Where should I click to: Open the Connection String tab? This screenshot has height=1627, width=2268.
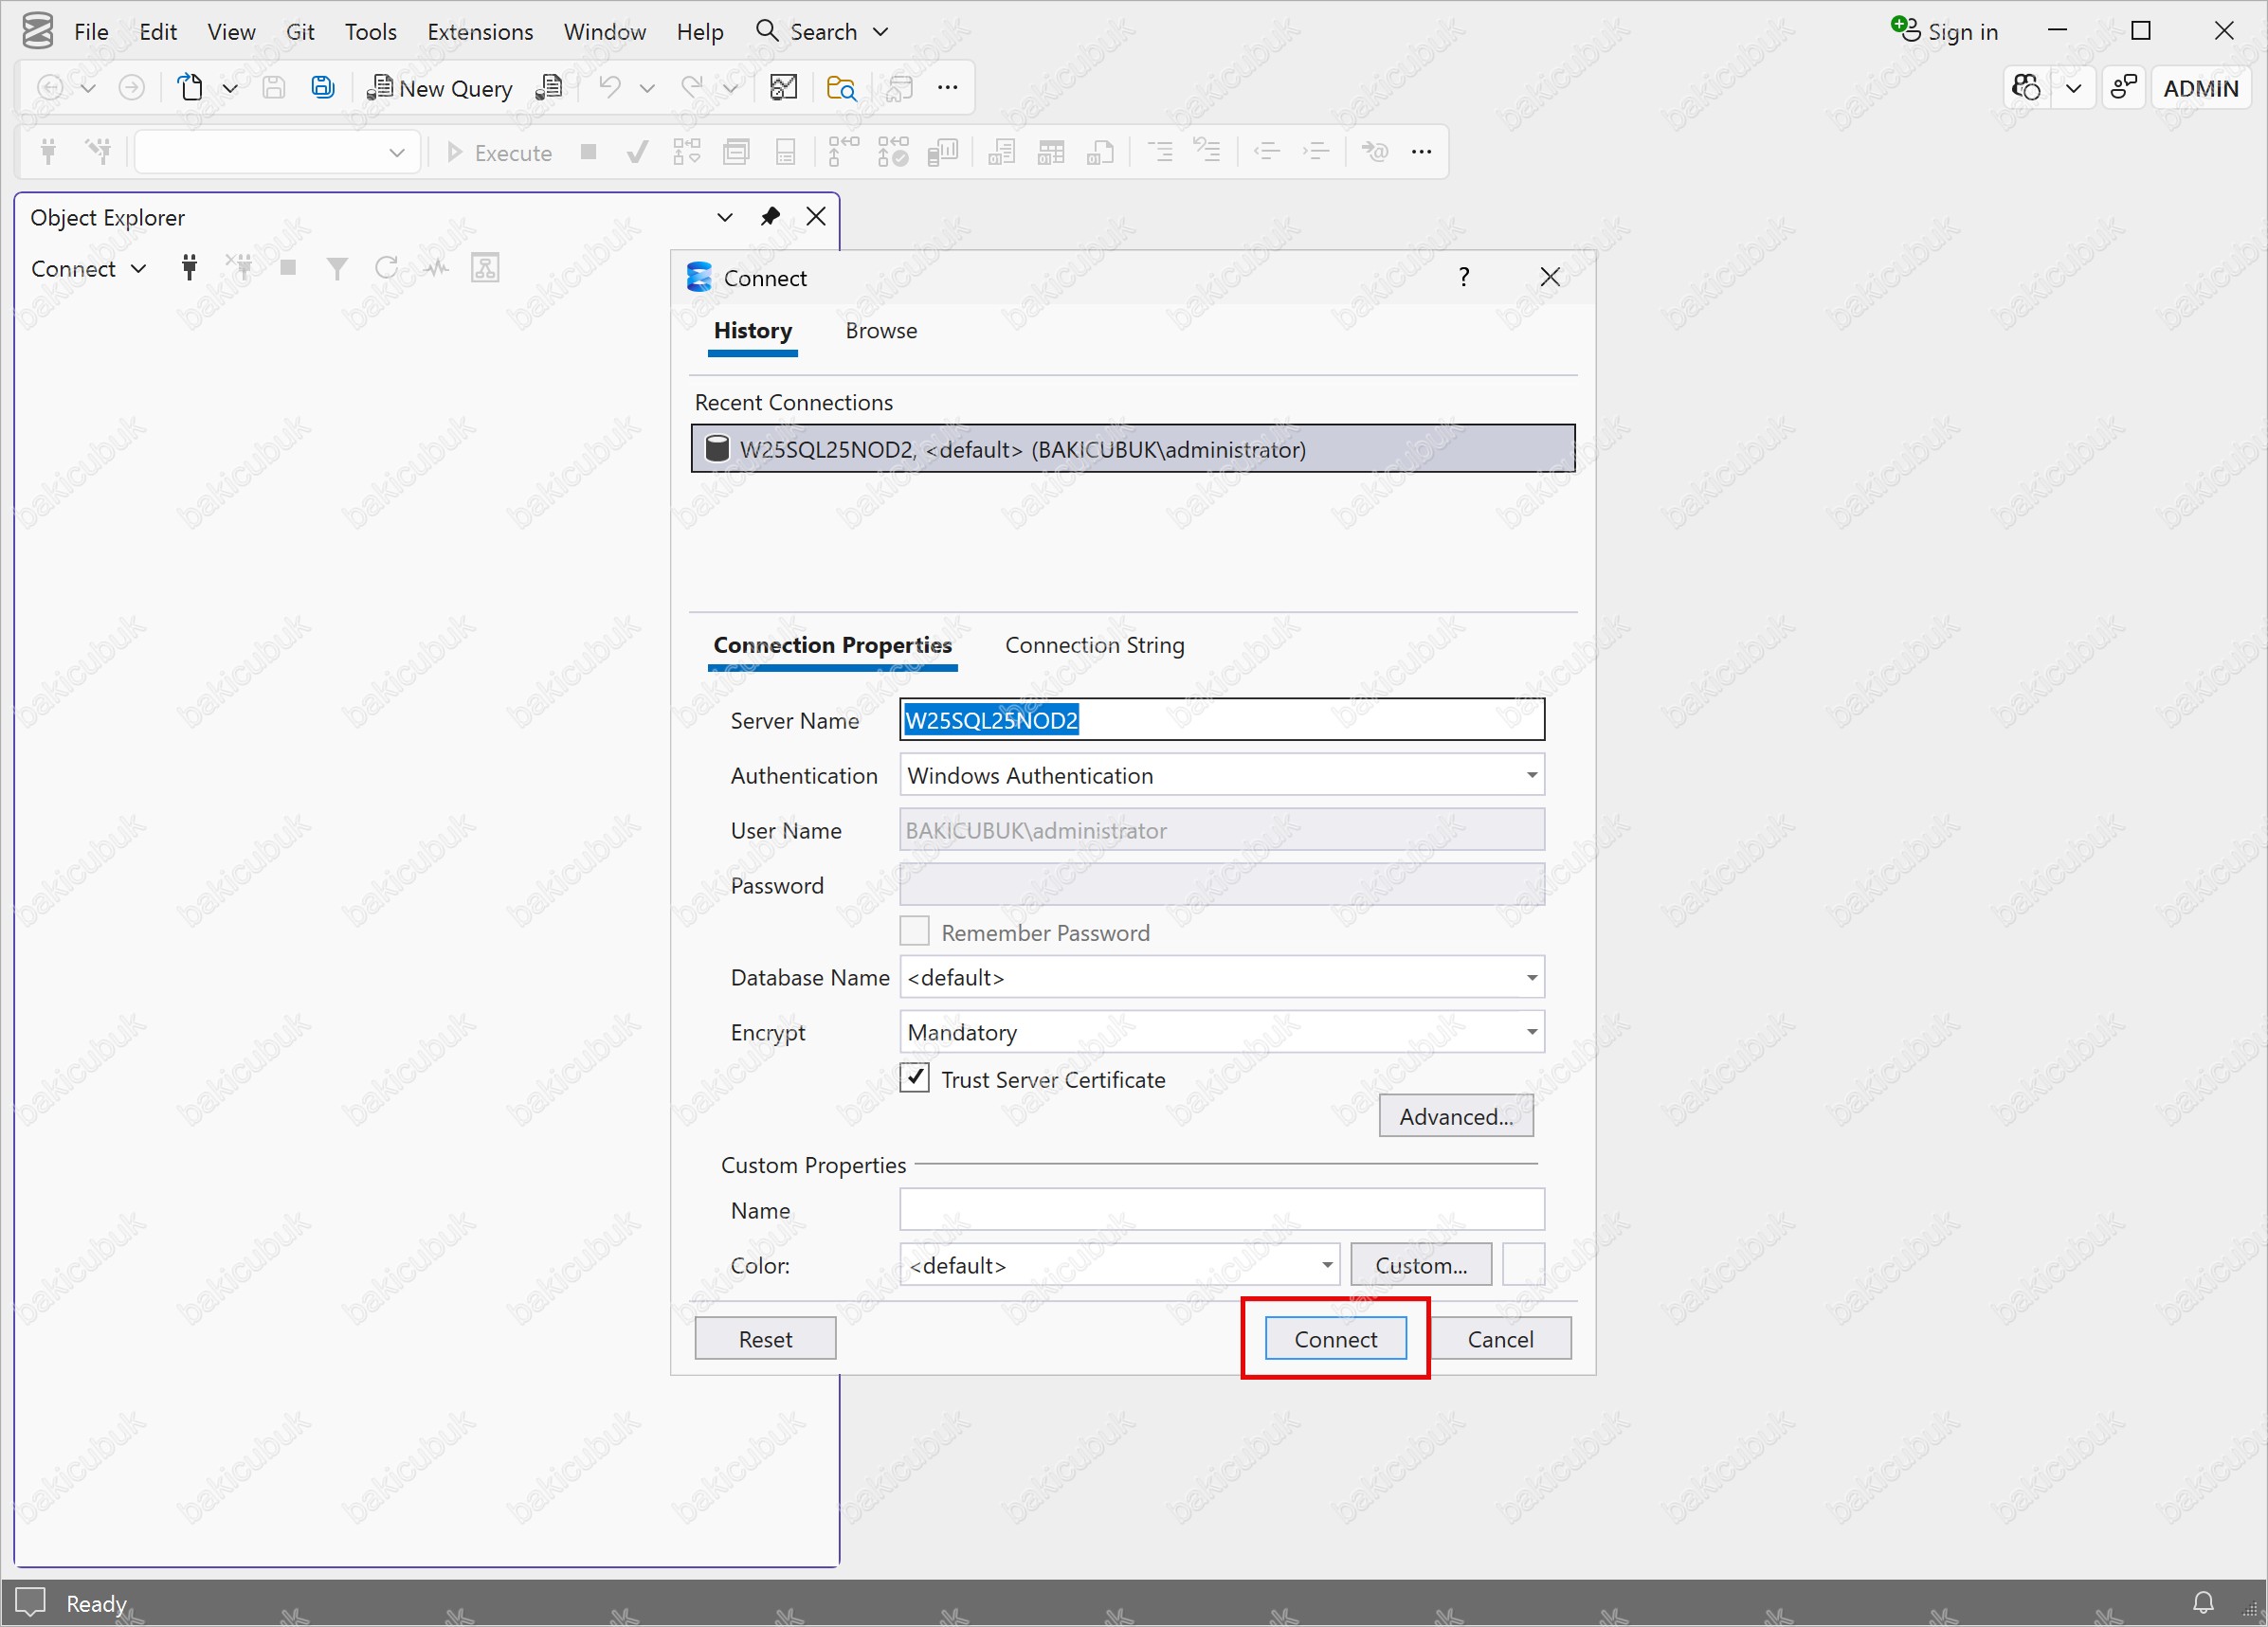pyautogui.click(x=1094, y=645)
